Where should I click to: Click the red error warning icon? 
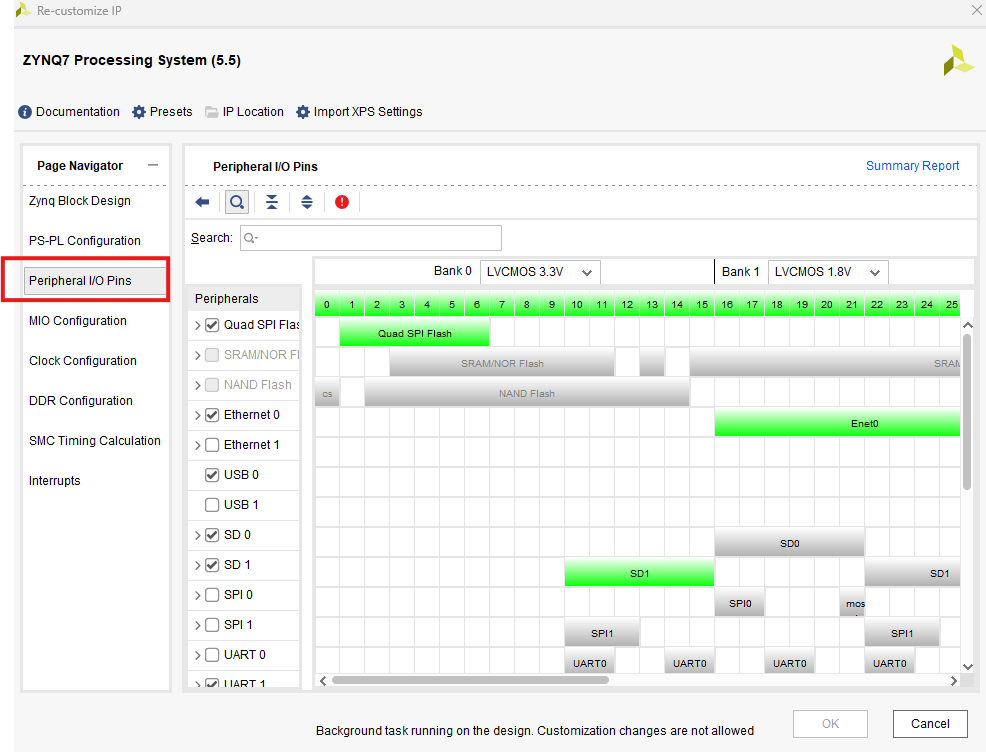click(x=342, y=202)
